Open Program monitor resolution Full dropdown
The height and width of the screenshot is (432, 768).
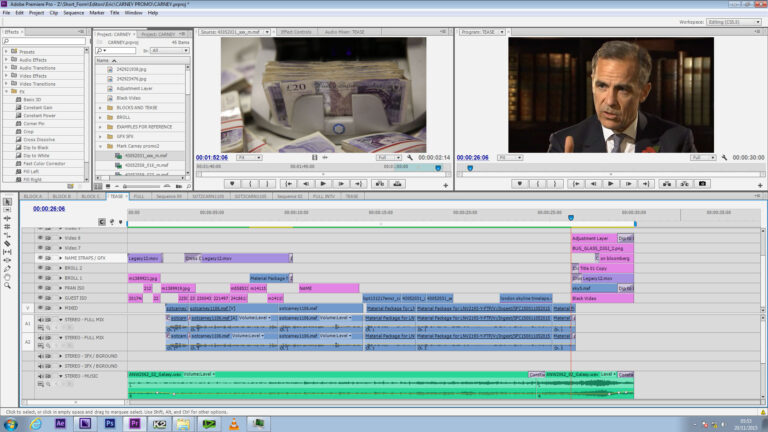point(703,158)
